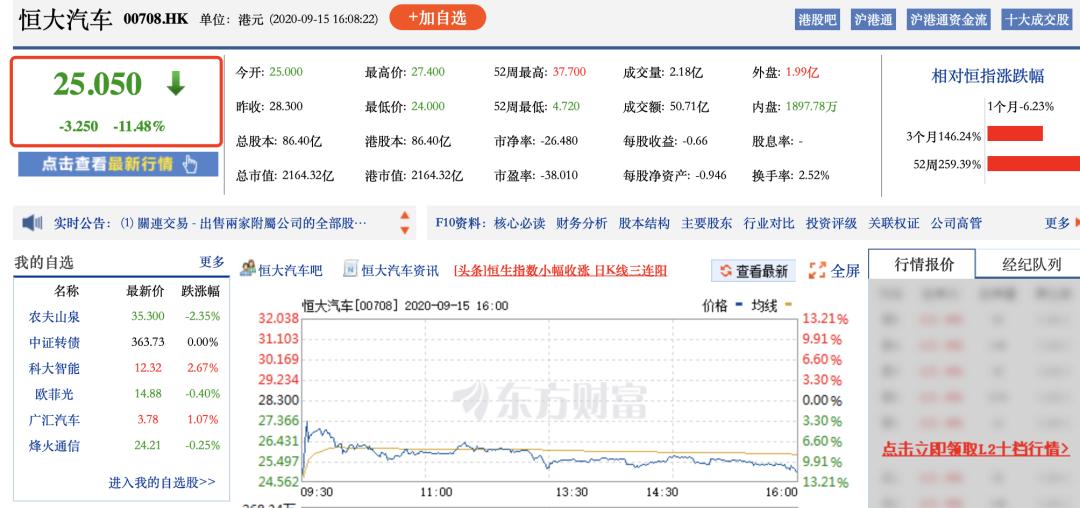Open 科大智能 in watchlist
This screenshot has height=508, width=1080.
[54, 368]
